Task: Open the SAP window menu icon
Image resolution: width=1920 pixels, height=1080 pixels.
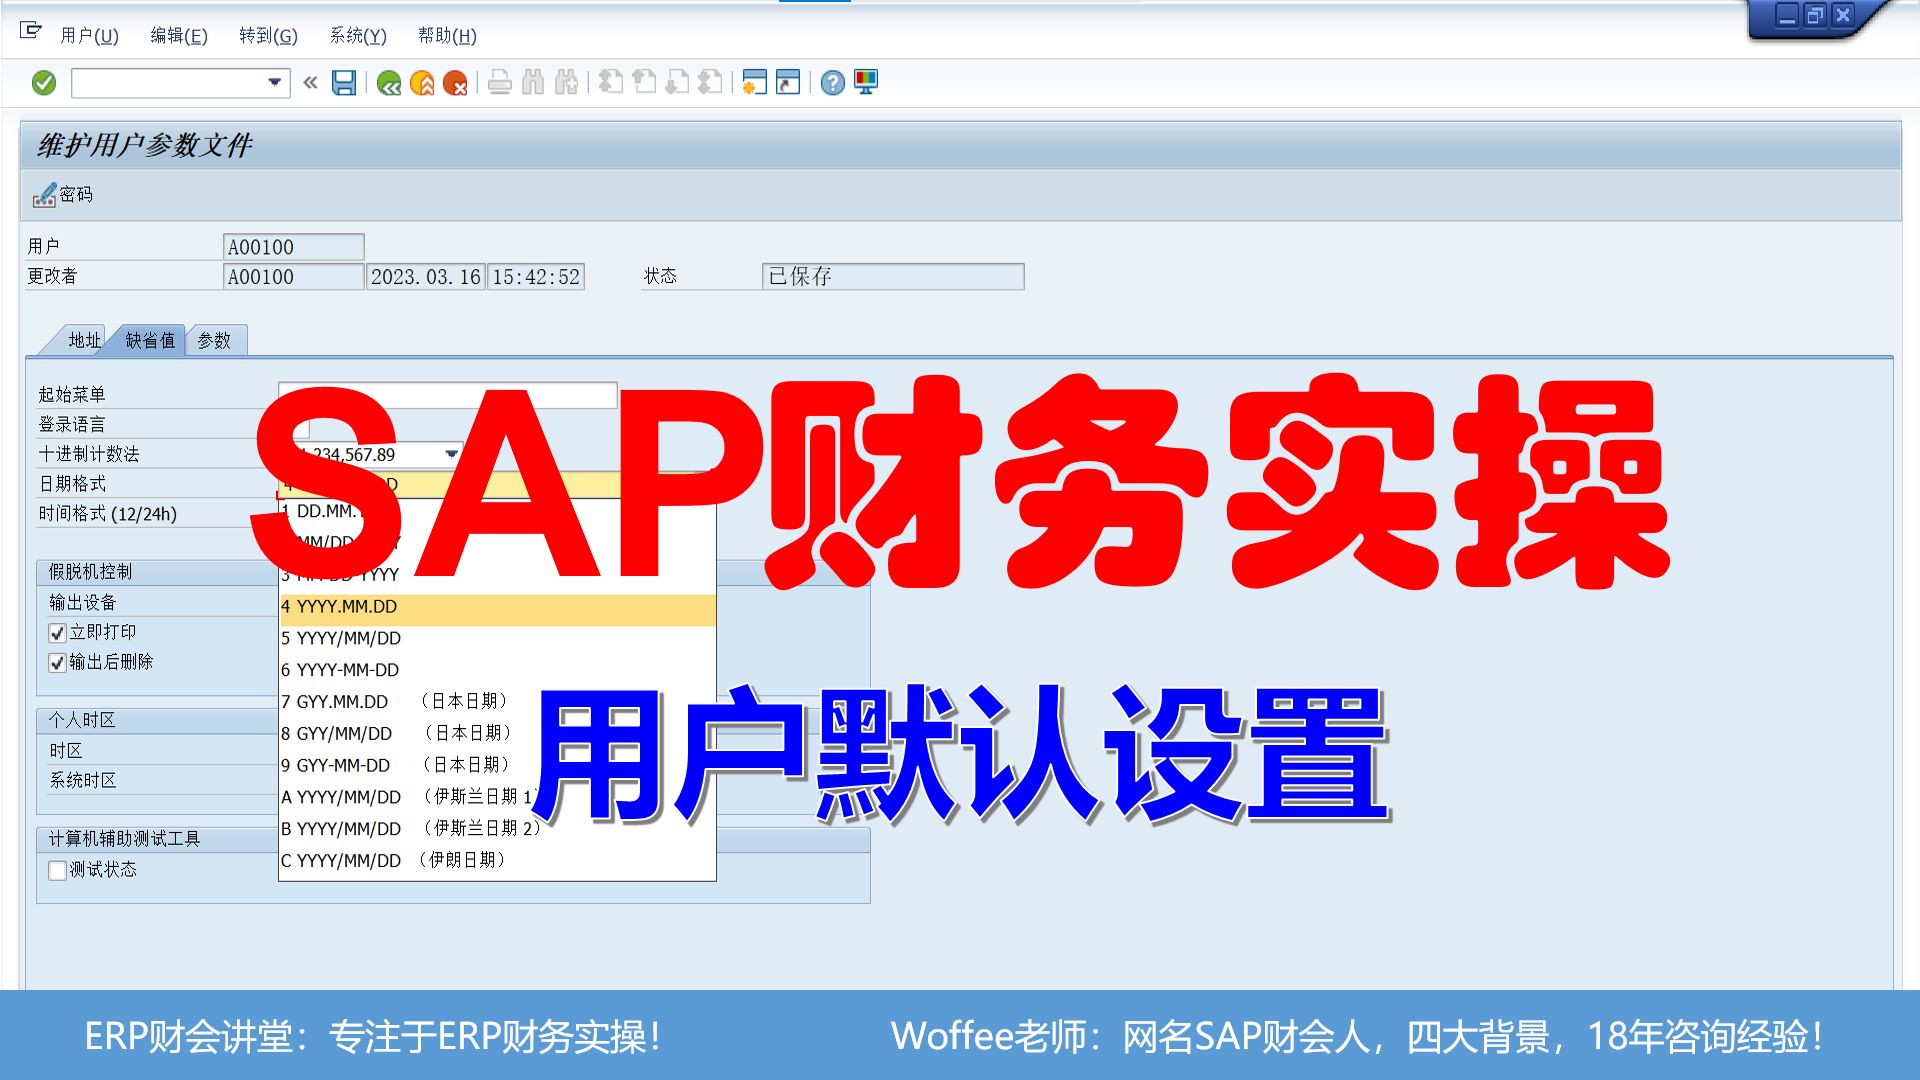Action: click(30, 32)
